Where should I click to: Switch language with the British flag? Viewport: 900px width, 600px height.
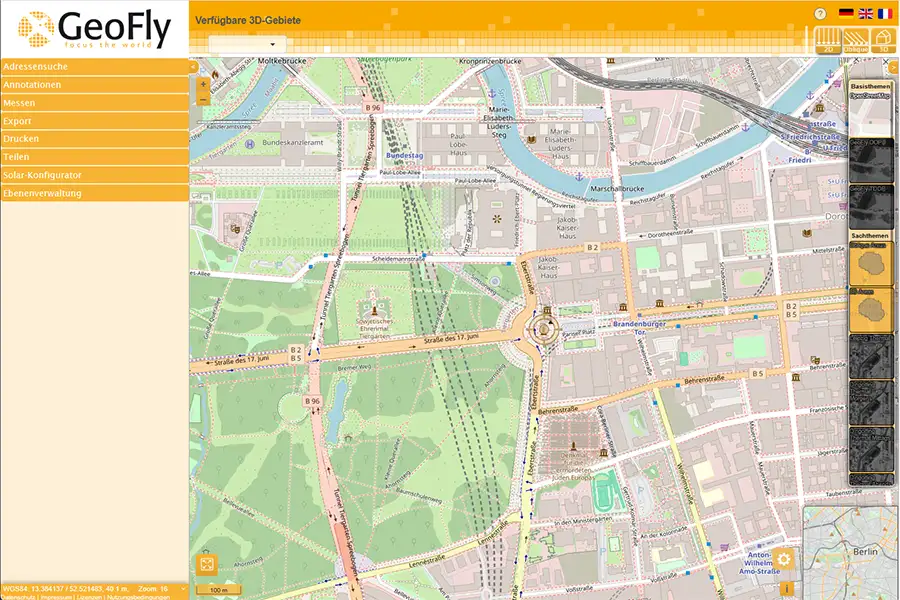[x=865, y=14]
